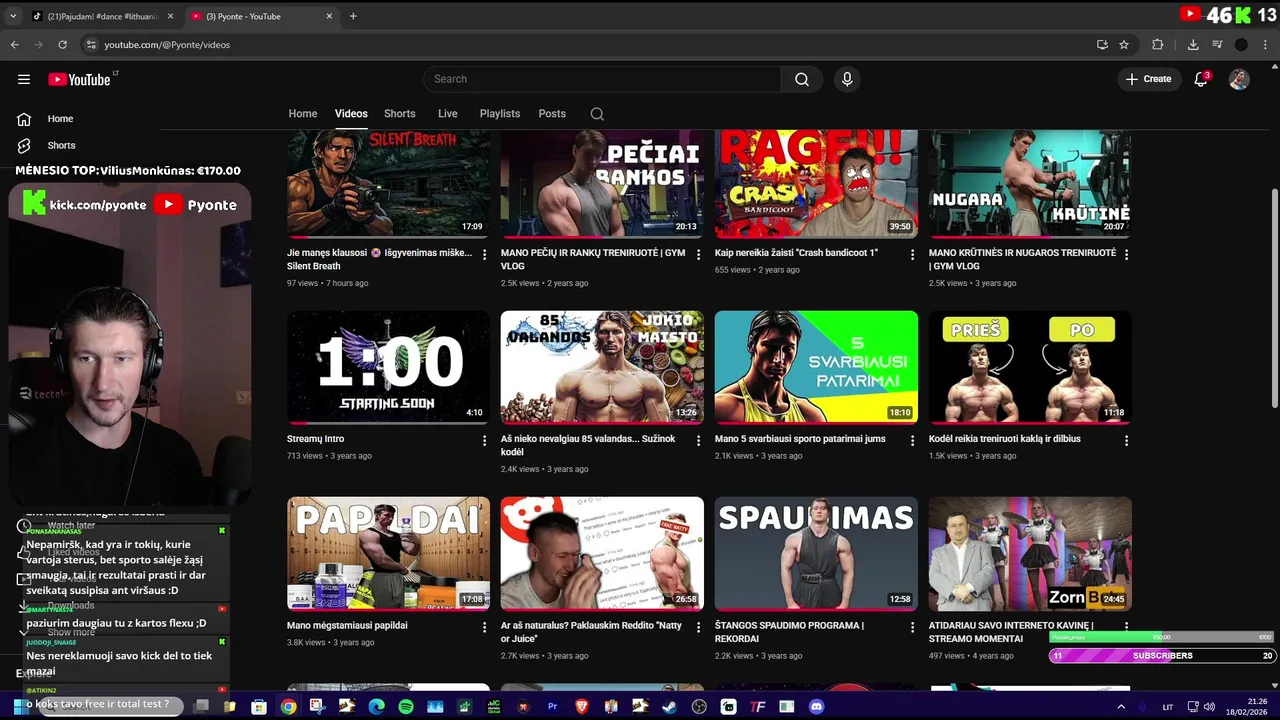Open Chrome three-dot menu

(1265, 45)
